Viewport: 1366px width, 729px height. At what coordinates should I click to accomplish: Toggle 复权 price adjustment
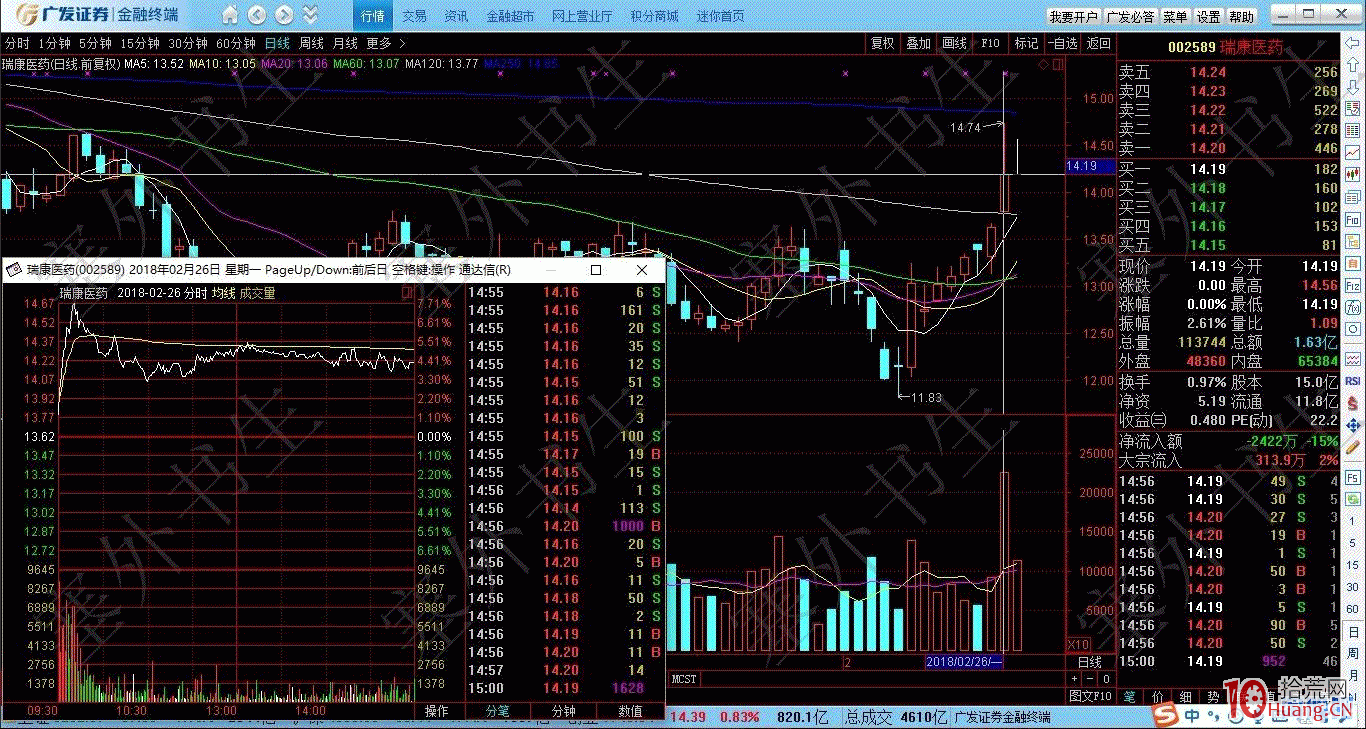[882, 44]
